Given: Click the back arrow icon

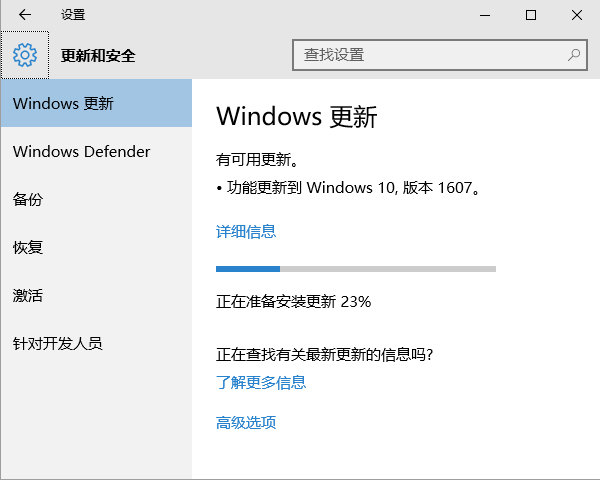Looking at the screenshot, I should 25,15.
